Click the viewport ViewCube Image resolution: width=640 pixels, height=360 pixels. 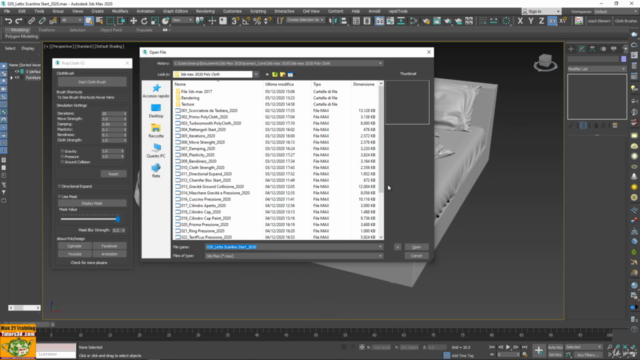(x=545, y=62)
